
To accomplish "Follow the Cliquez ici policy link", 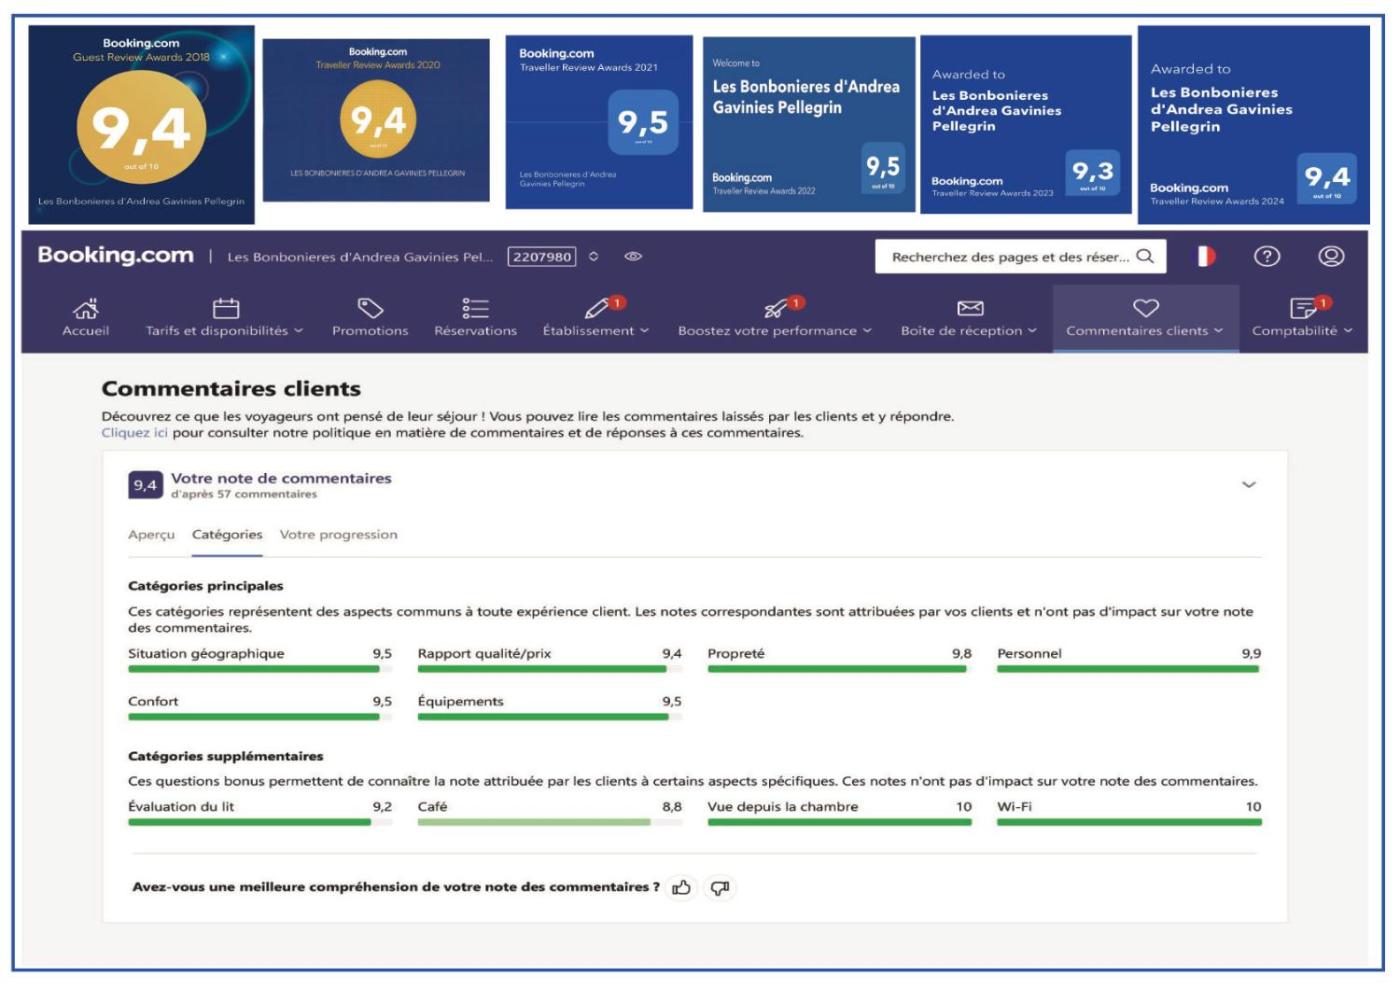I will tap(134, 433).
